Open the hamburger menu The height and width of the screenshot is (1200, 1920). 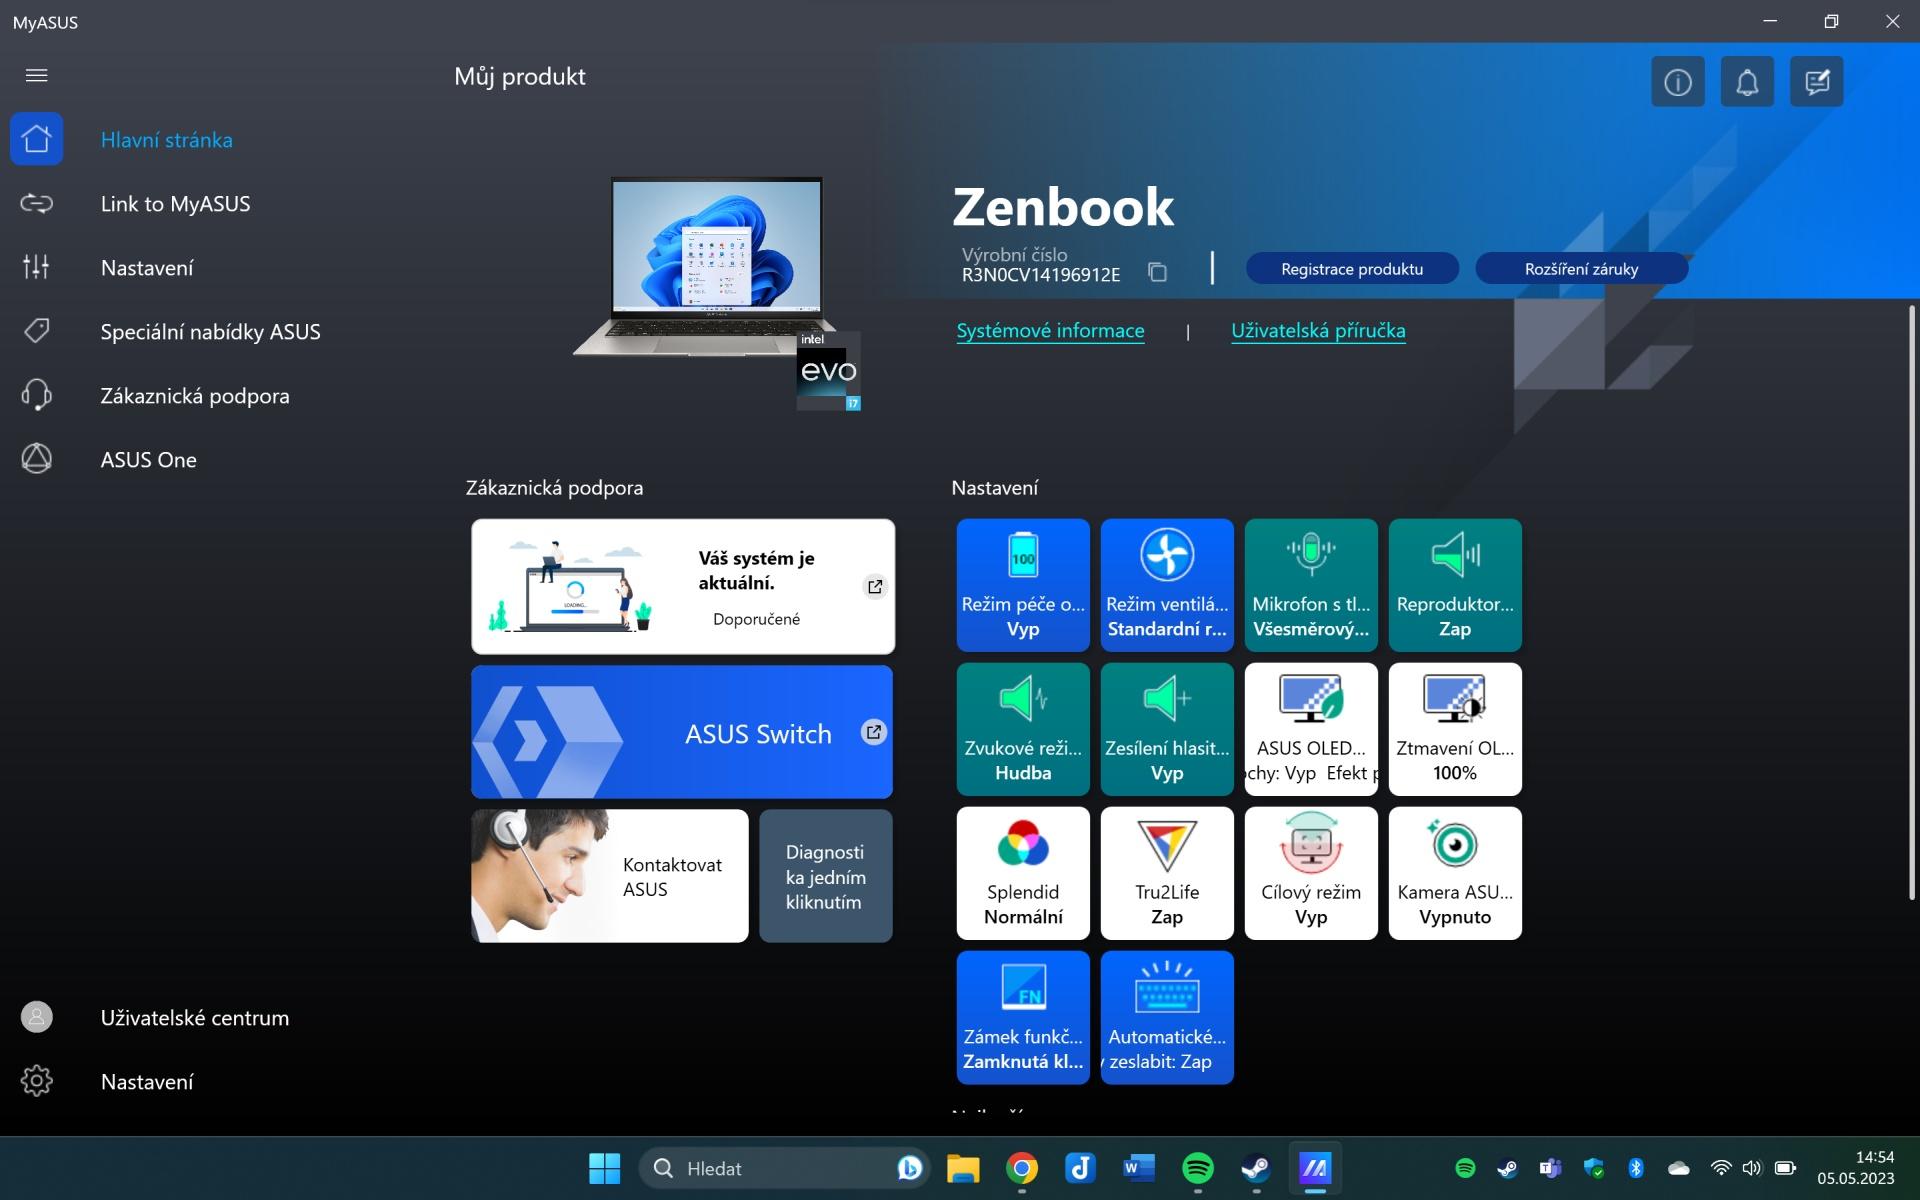click(36, 76)
